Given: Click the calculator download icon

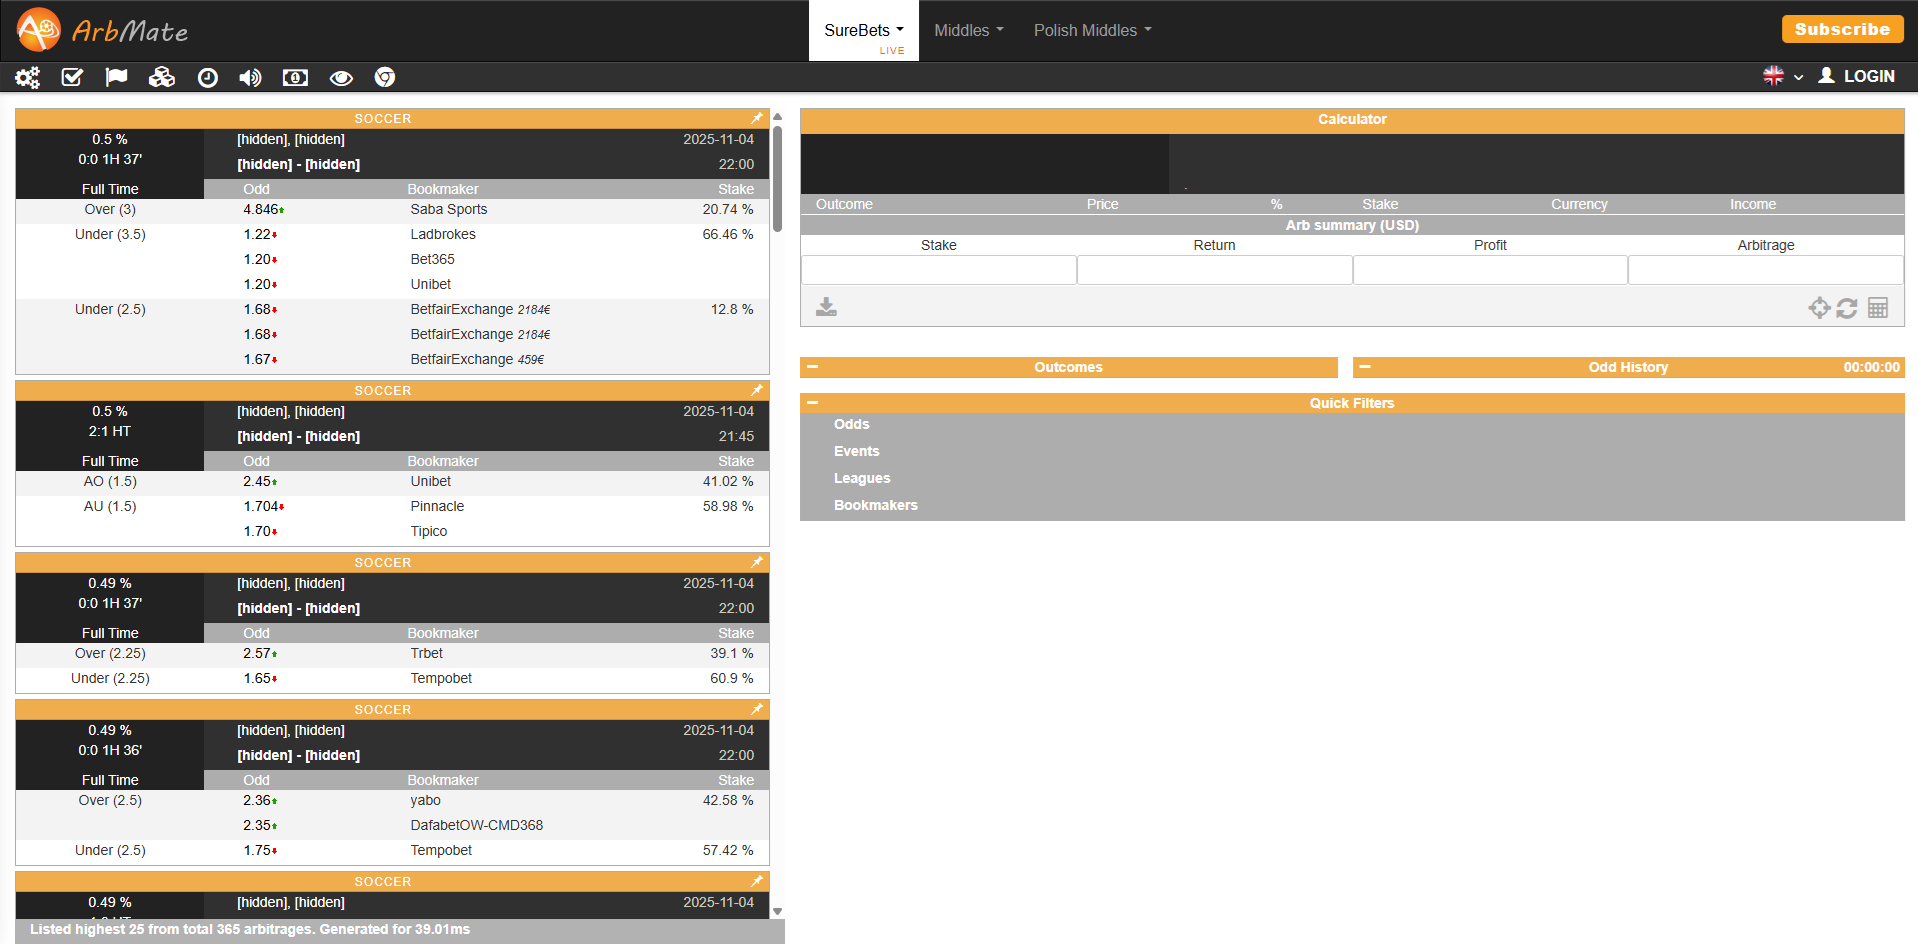Looking at the screenshot, I should click(826, 307).
